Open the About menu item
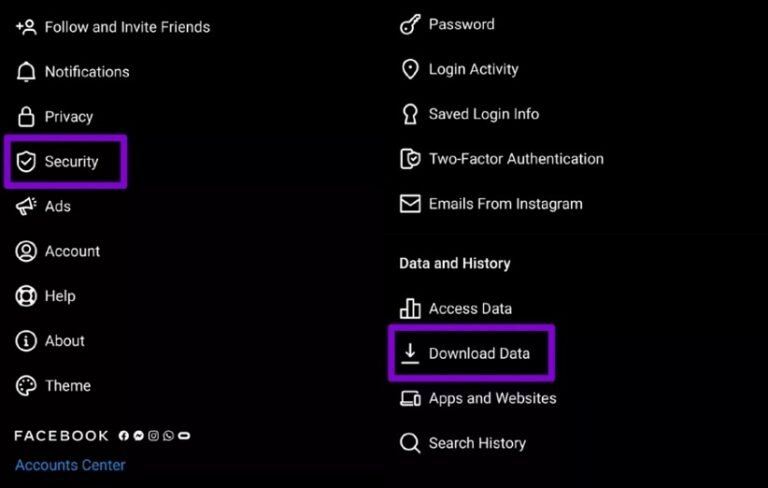Screen dimensions: 768x488 point(64,341)
